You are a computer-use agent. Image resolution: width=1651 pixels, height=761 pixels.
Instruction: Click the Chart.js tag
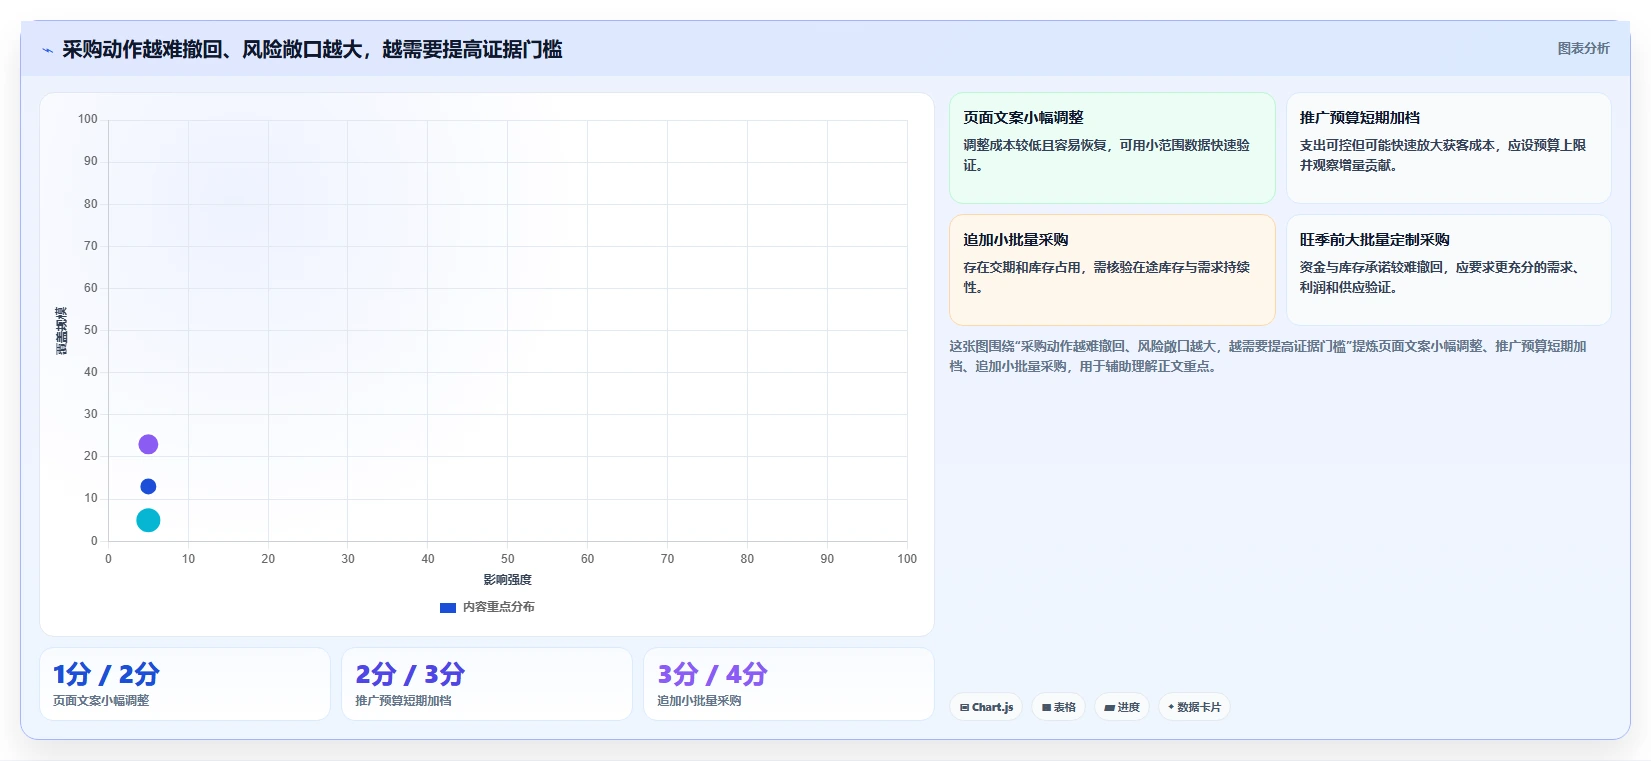(x=986, y=707)
